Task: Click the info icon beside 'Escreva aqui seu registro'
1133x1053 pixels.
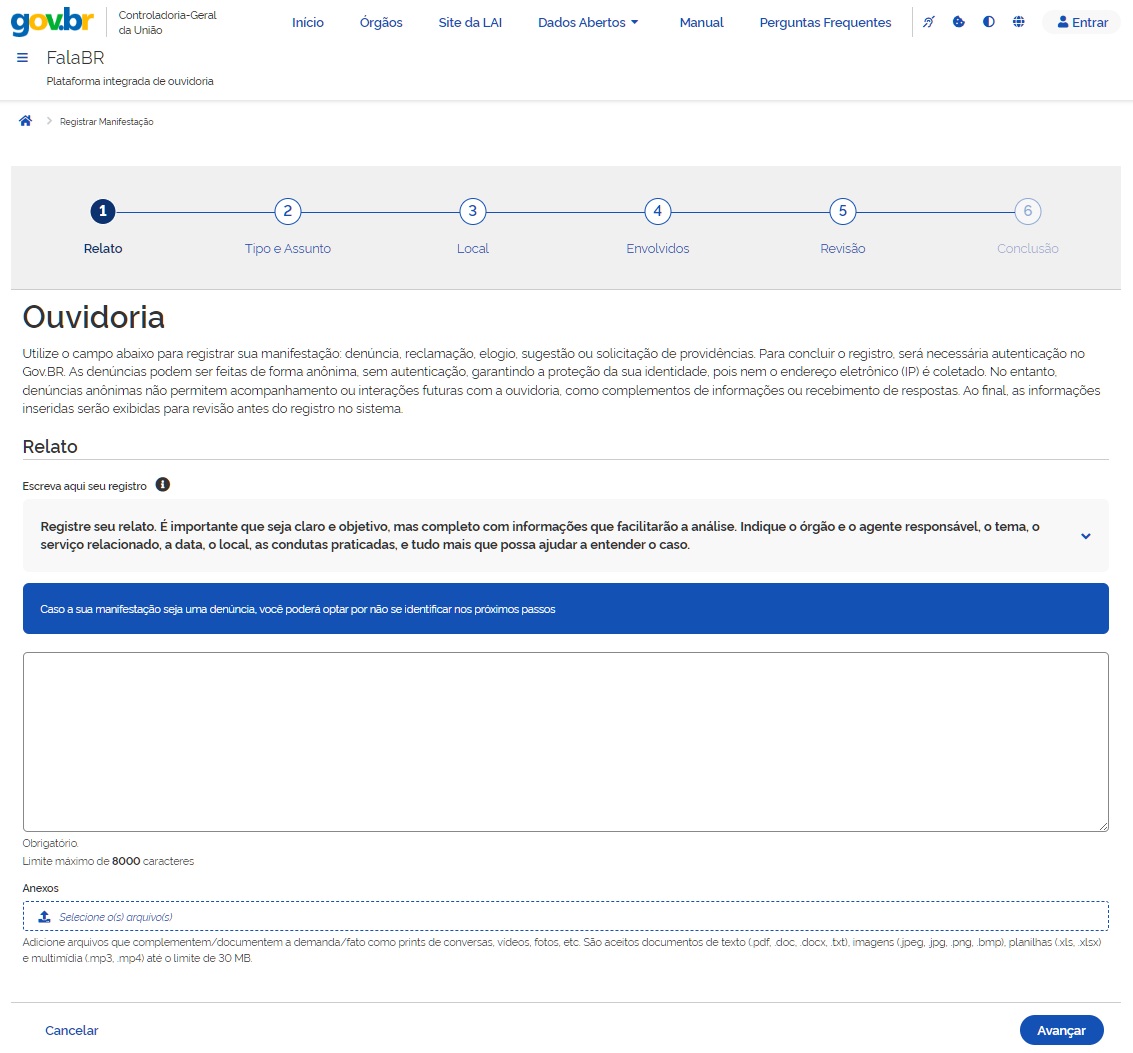Action: (x=163, y=485)
